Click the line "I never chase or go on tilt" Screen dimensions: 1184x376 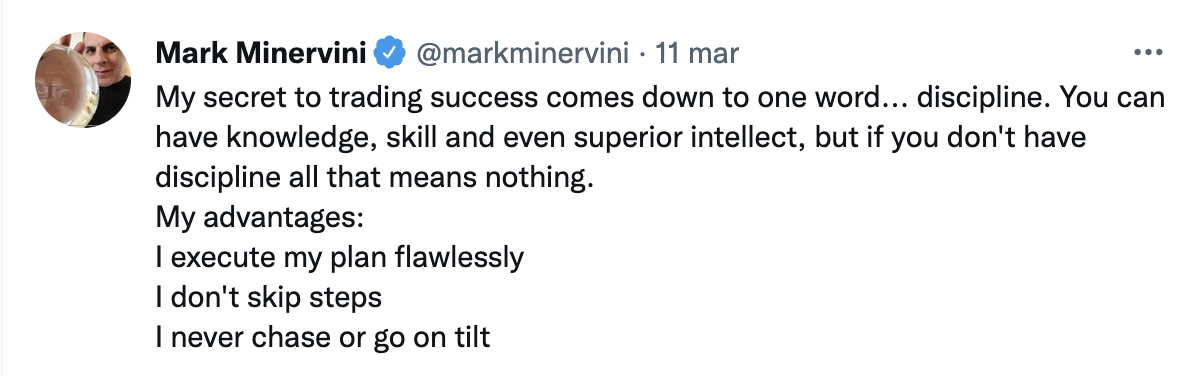[323, 337]
